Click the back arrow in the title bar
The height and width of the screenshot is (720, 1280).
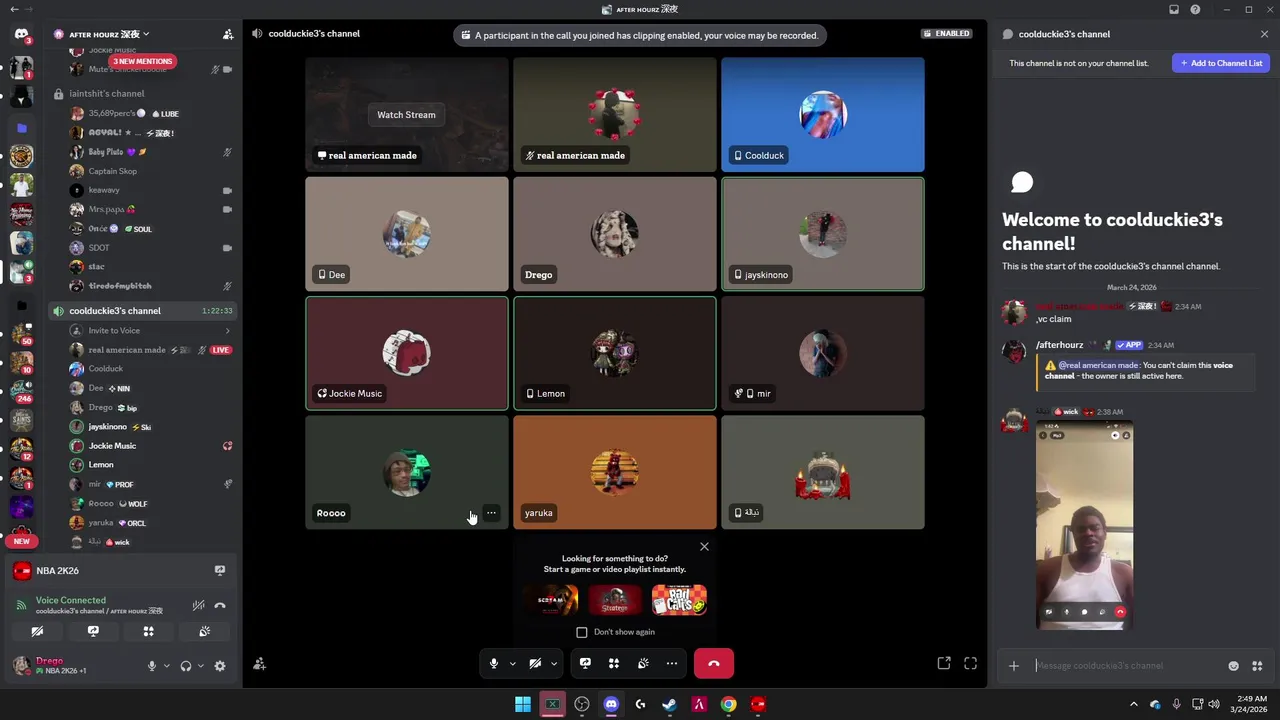pos(14,9)
